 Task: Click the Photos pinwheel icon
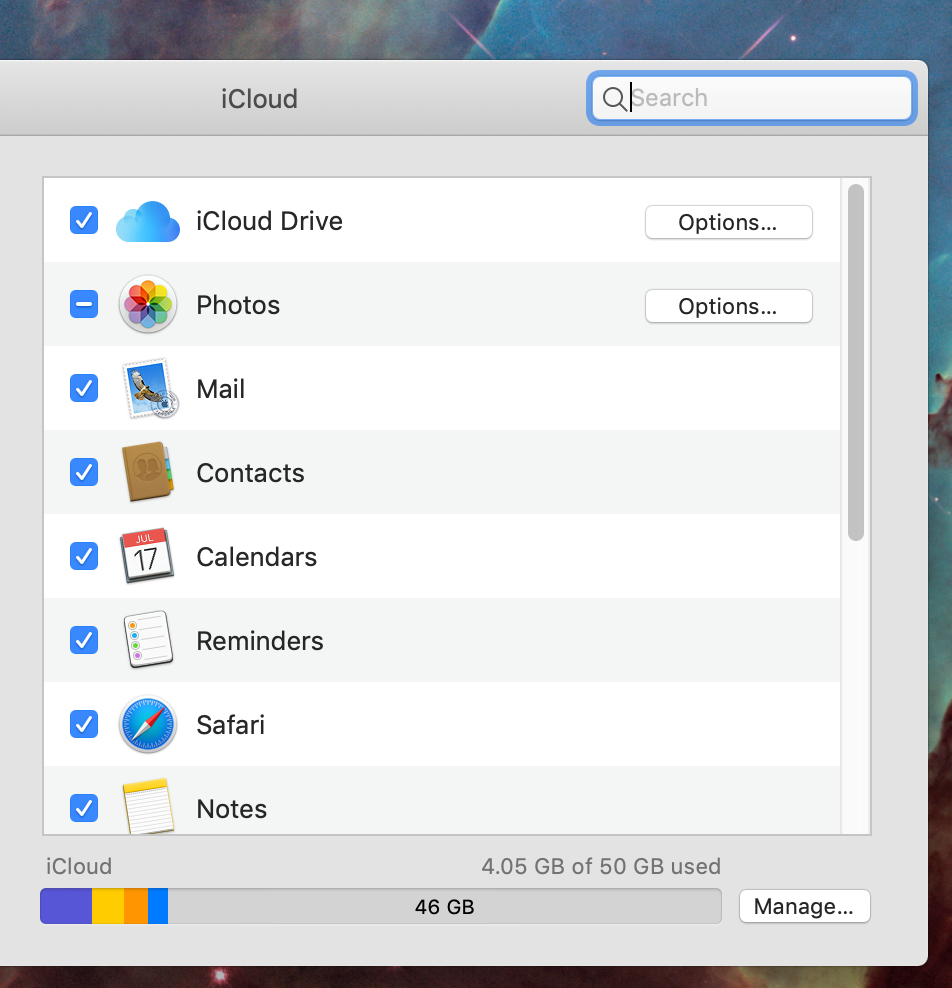[147, 304]
